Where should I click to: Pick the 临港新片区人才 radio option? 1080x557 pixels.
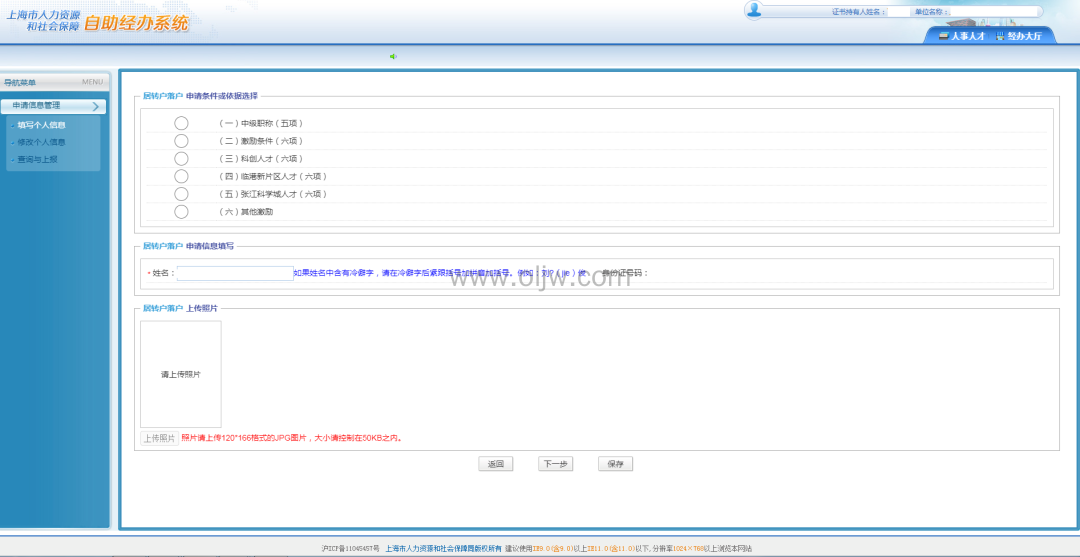coord(181,176)
